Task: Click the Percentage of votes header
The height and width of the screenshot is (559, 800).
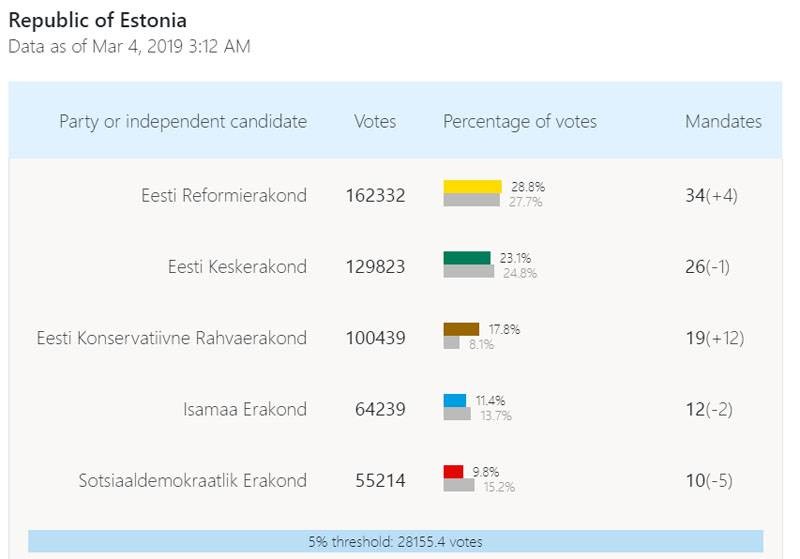Action: point(520,122)
